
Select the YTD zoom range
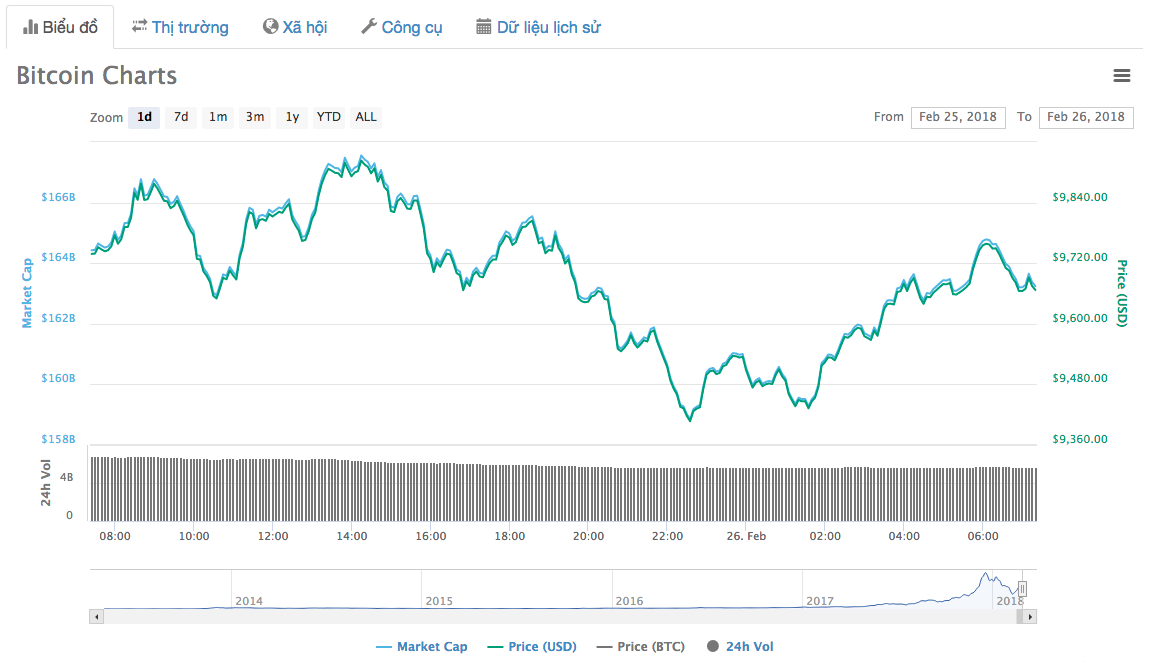(x=328, y=117)
